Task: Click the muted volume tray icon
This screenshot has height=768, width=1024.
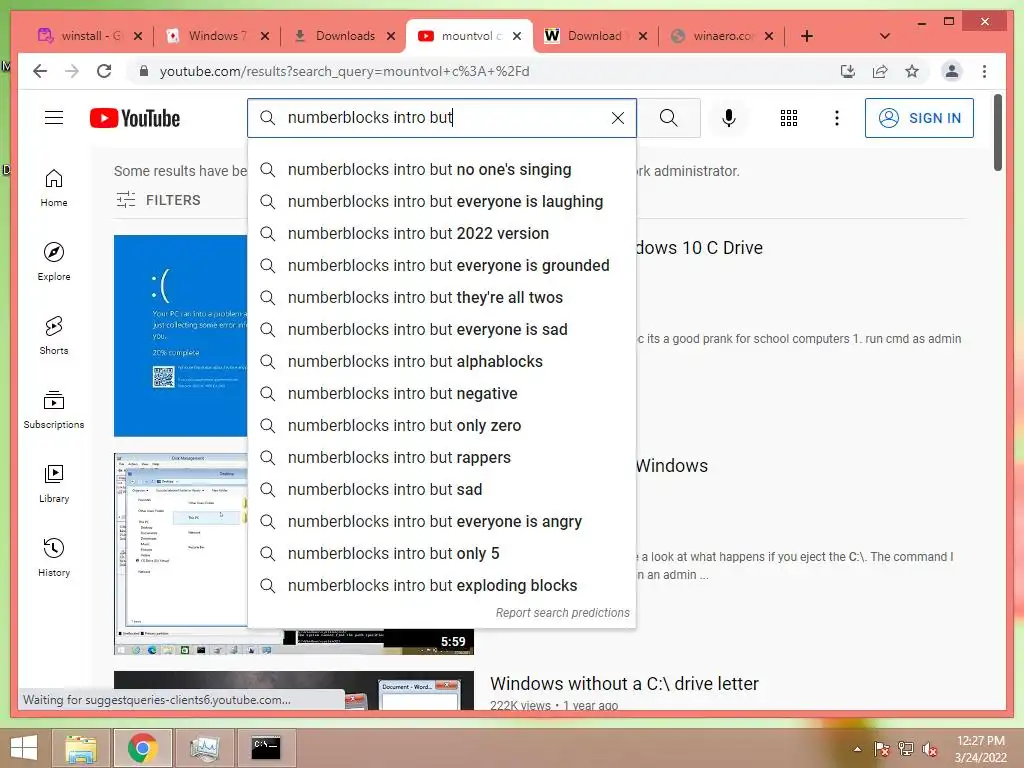Action: point(930,749)
